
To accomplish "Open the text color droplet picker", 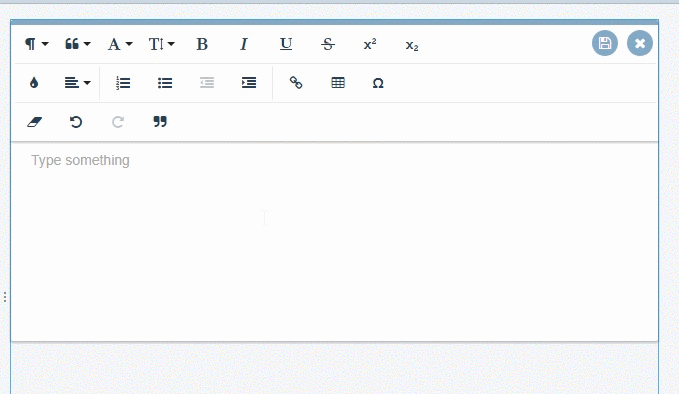I will (x=34, y=83).
